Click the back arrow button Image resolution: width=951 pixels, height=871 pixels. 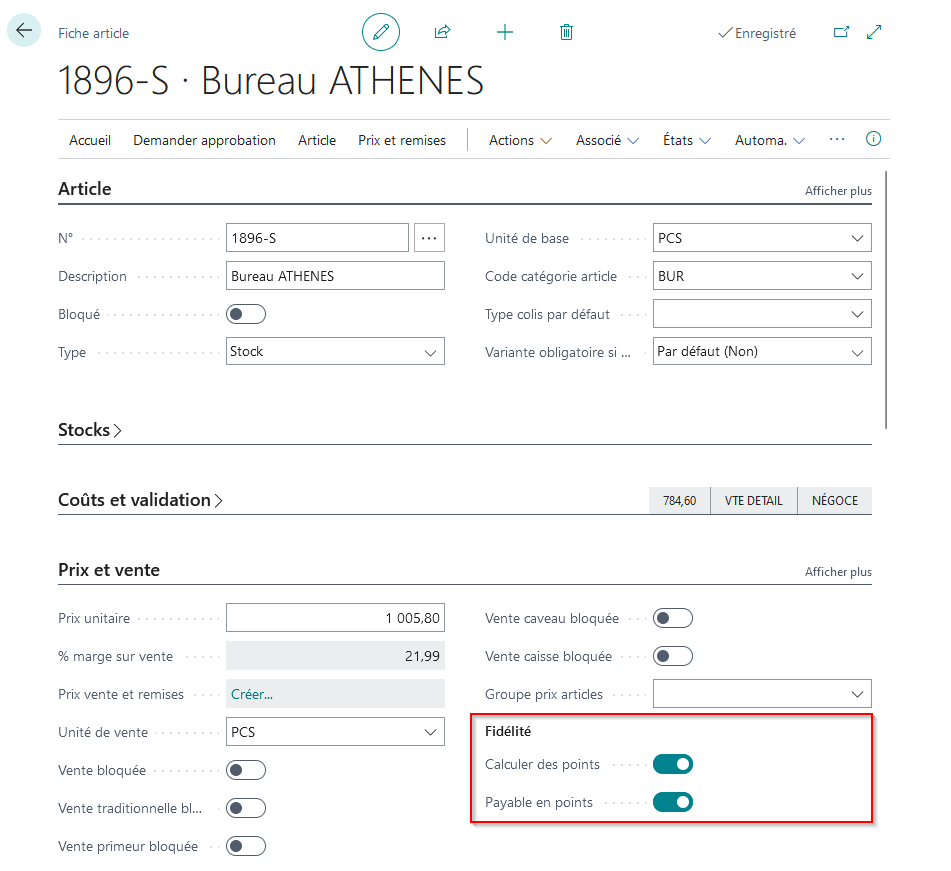click(x=24, y=30)
